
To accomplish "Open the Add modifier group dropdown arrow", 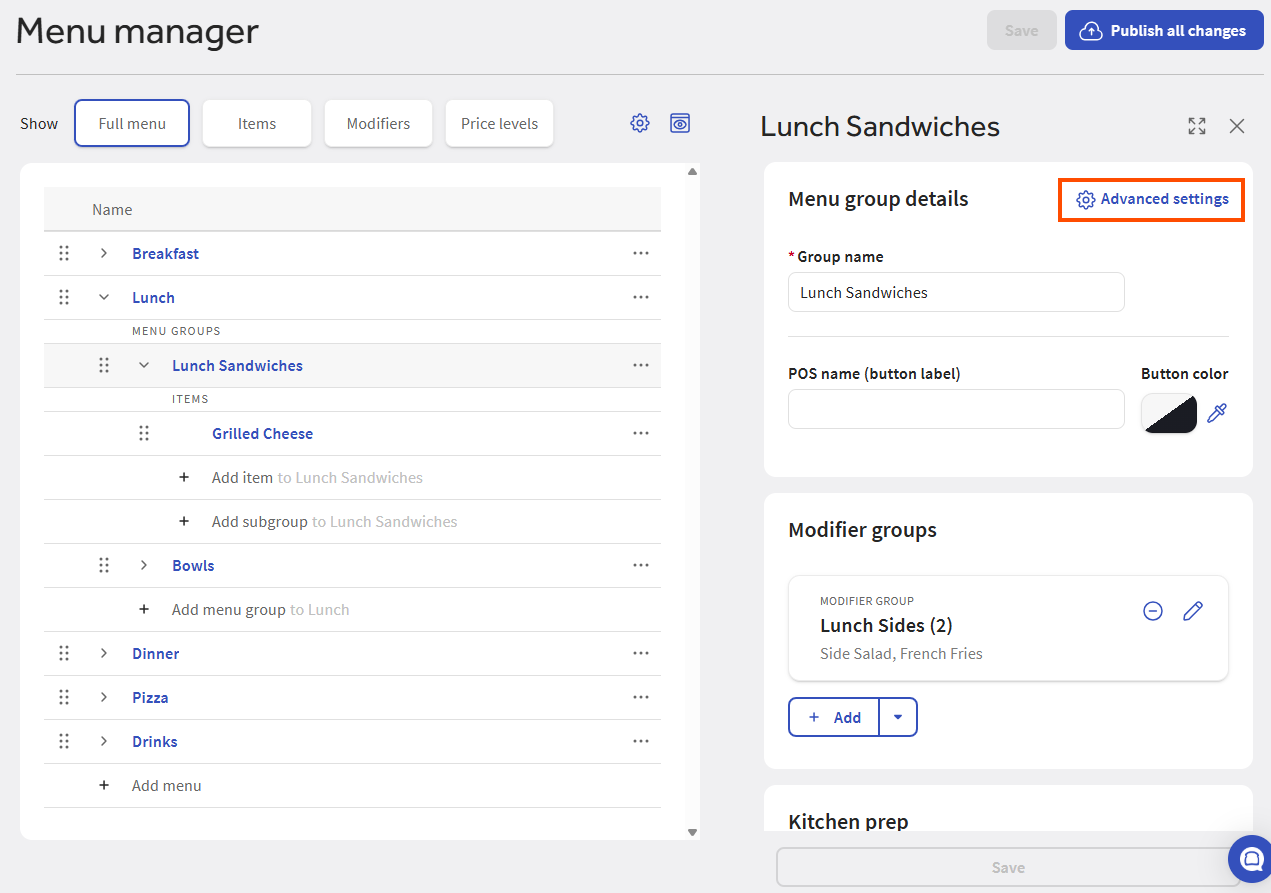I will click(x=898, y=717).
